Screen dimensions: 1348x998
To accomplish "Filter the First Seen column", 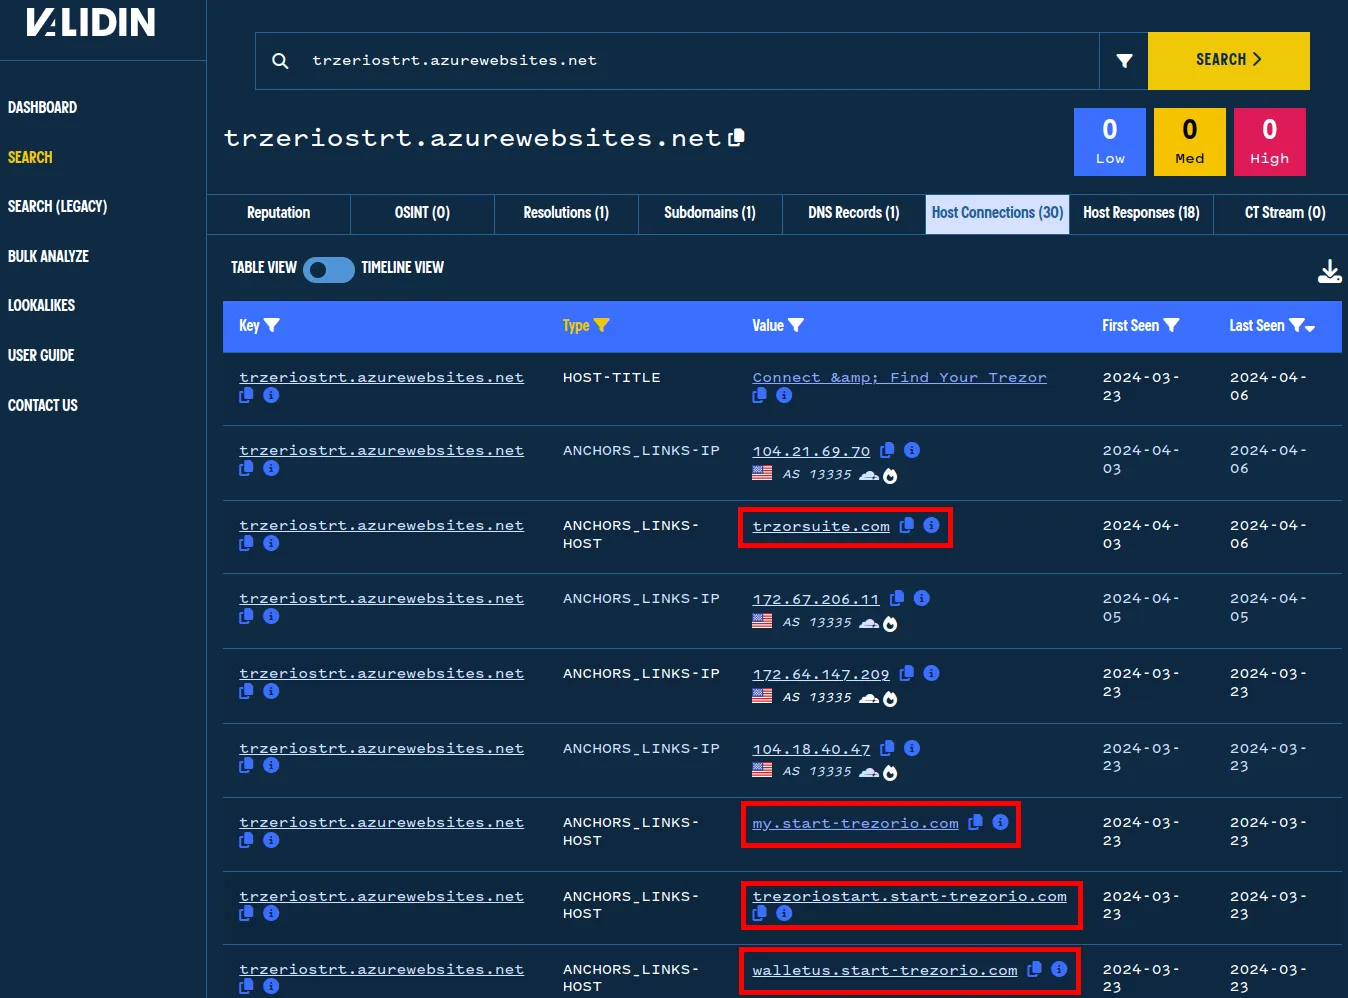I will 1172,325.
